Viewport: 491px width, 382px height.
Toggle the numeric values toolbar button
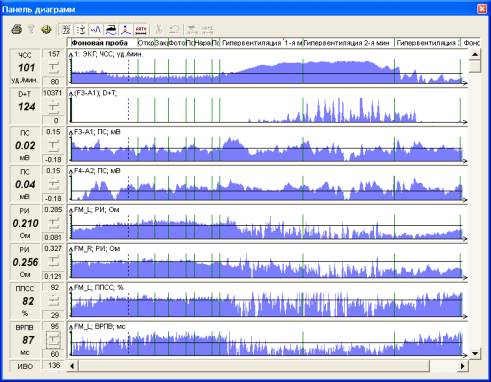(x=66, y=30)
